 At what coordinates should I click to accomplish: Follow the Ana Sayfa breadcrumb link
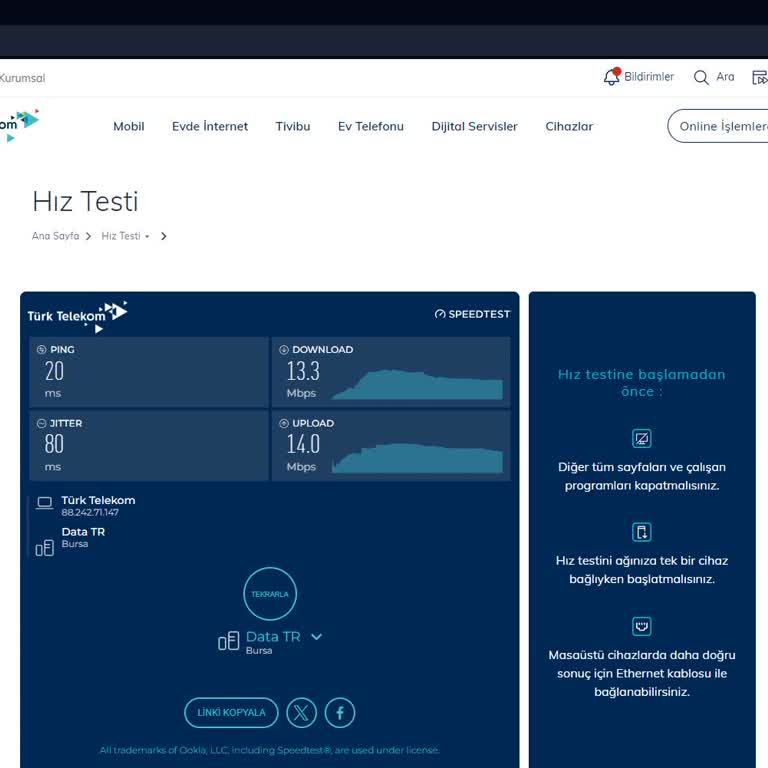[x=55, y=236]
